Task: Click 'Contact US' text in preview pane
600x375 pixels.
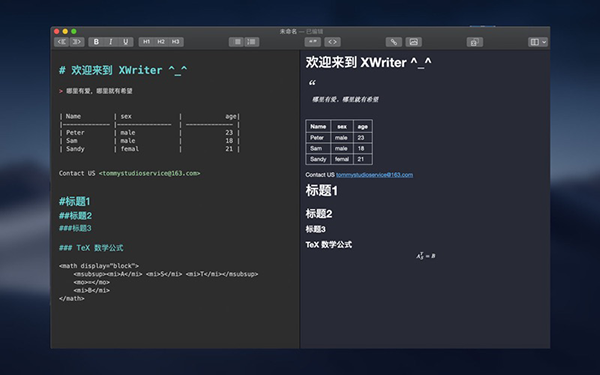Action: click(x=320, y=175)
